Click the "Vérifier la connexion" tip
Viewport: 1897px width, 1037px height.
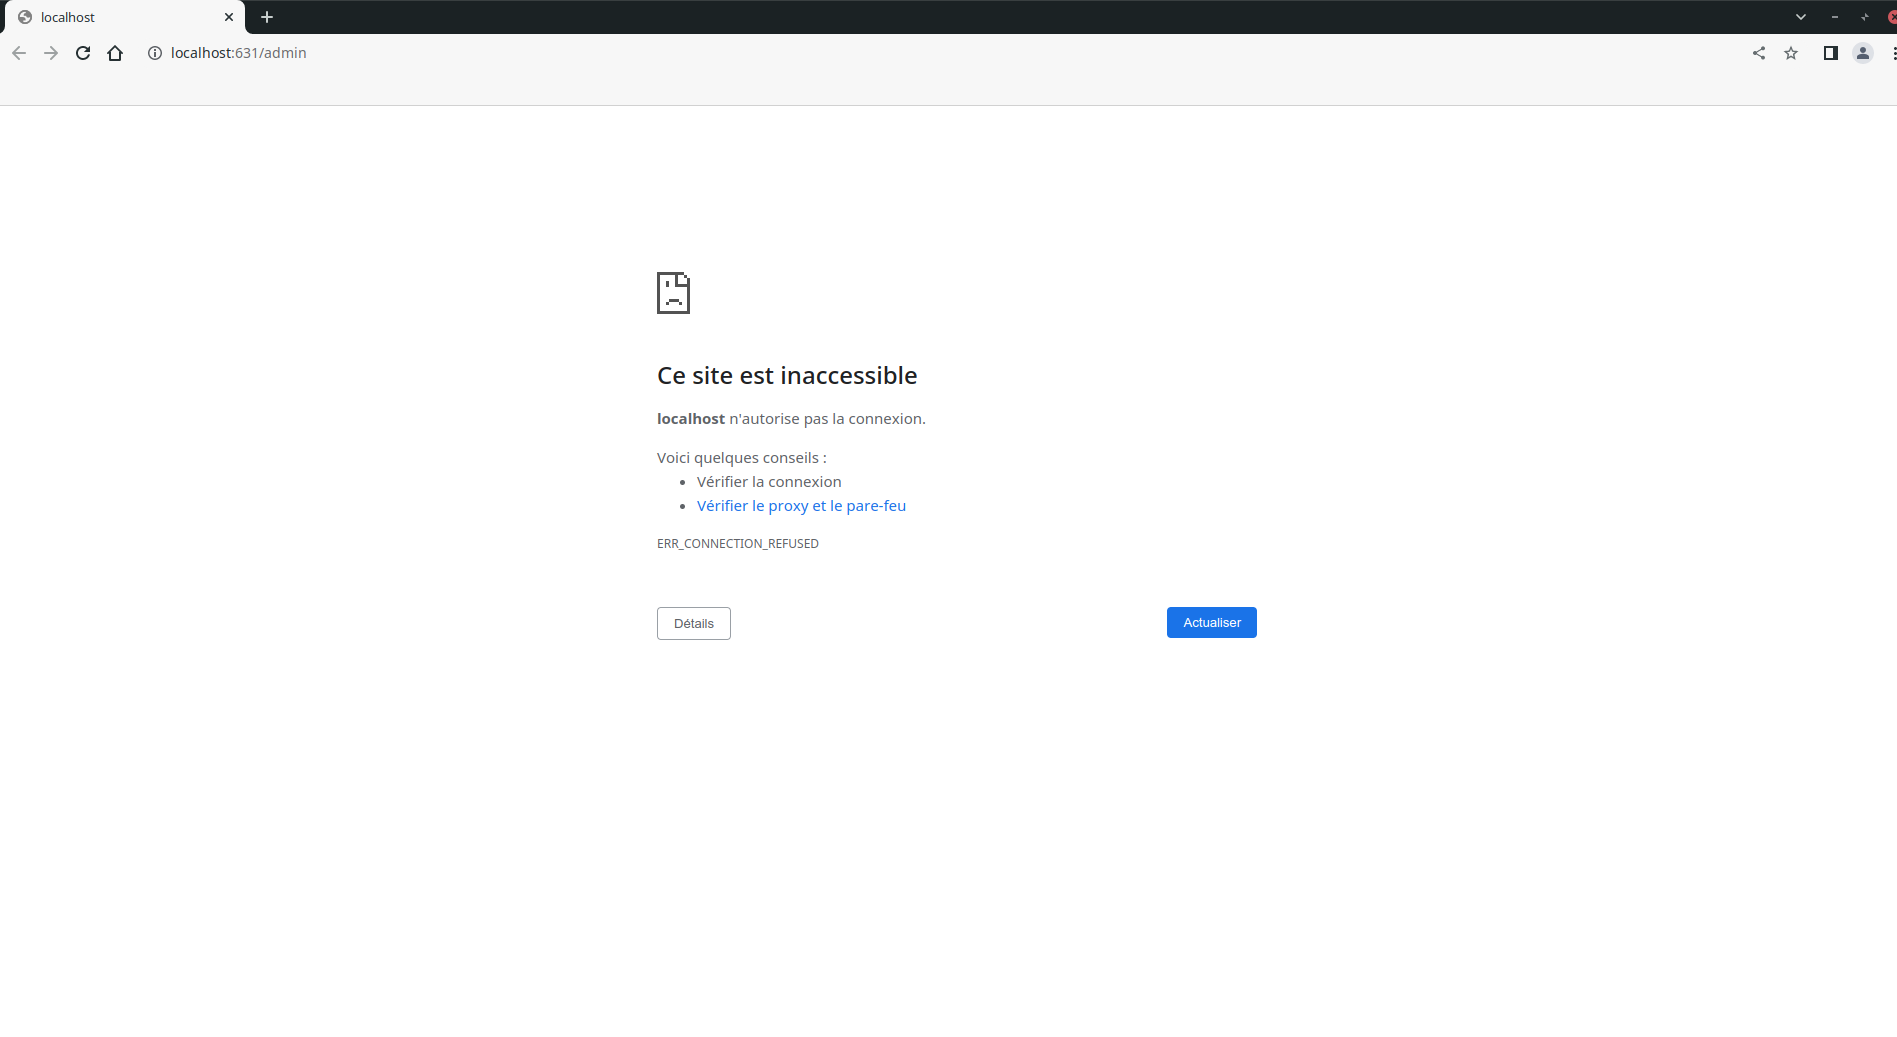coord(769,482)
